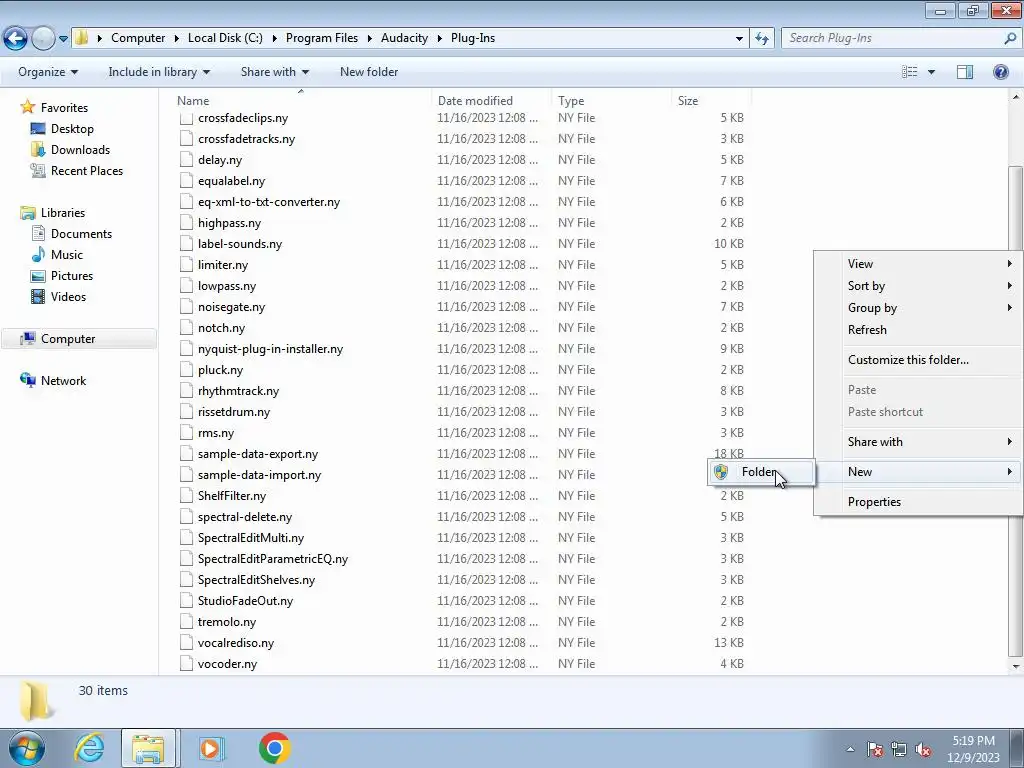
Task: Open the Group by context submenu
Action: tap(918, 308)
